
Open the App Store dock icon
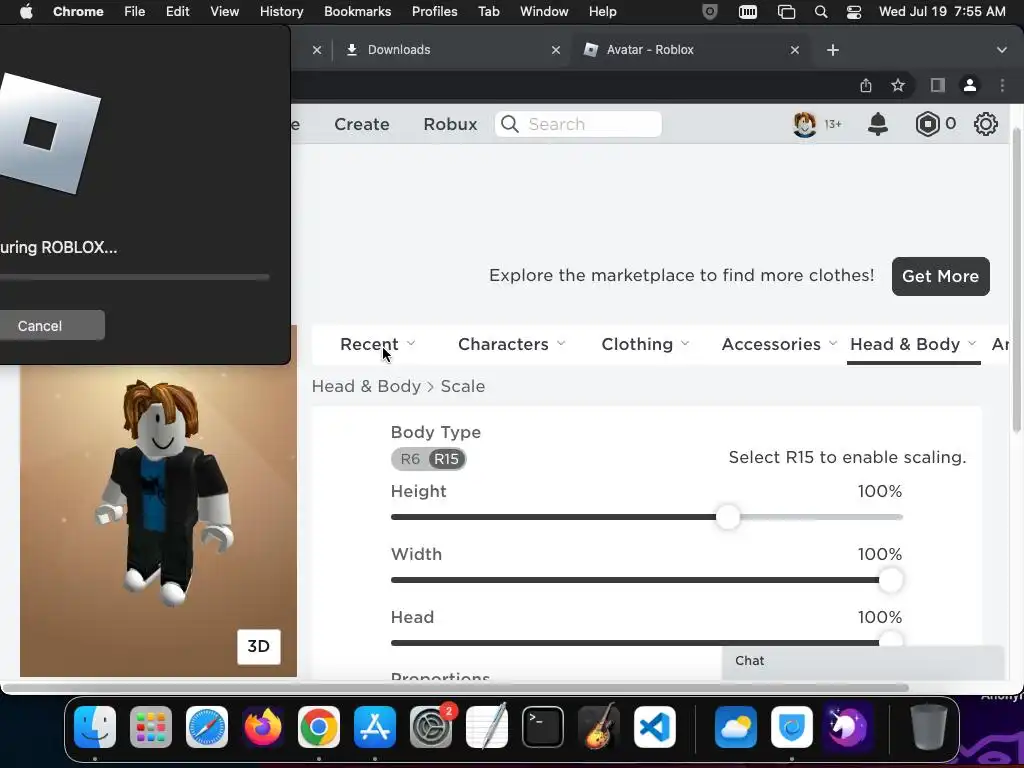point(375,727)
